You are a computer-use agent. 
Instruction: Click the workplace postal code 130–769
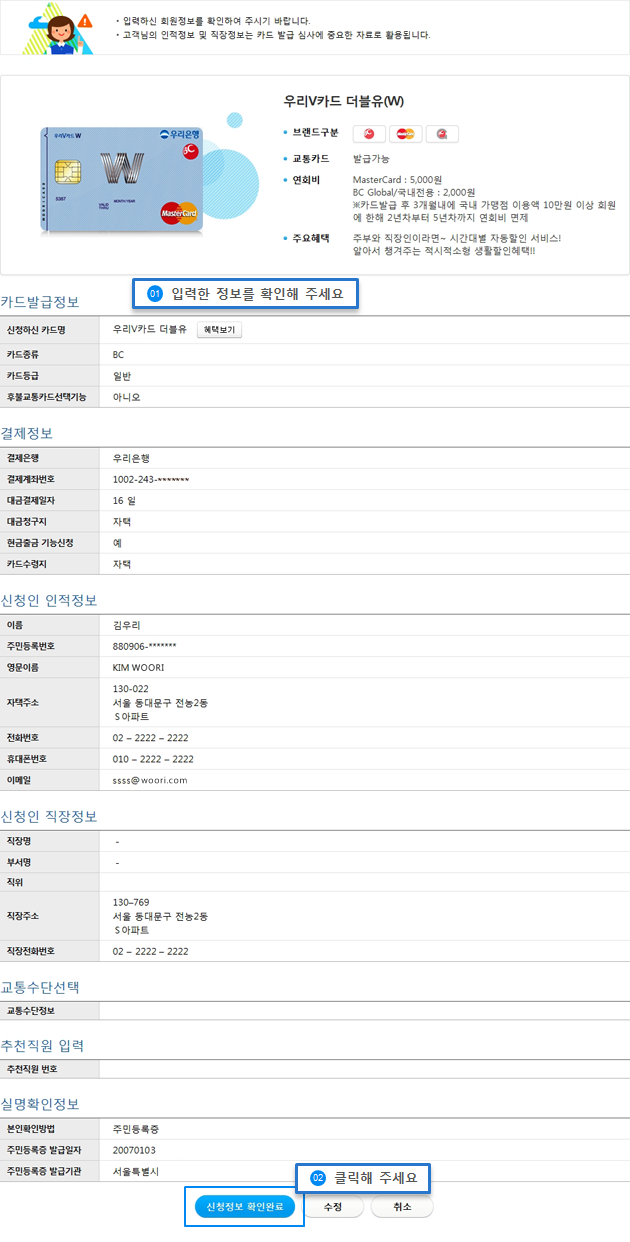(x=131, y=902)
